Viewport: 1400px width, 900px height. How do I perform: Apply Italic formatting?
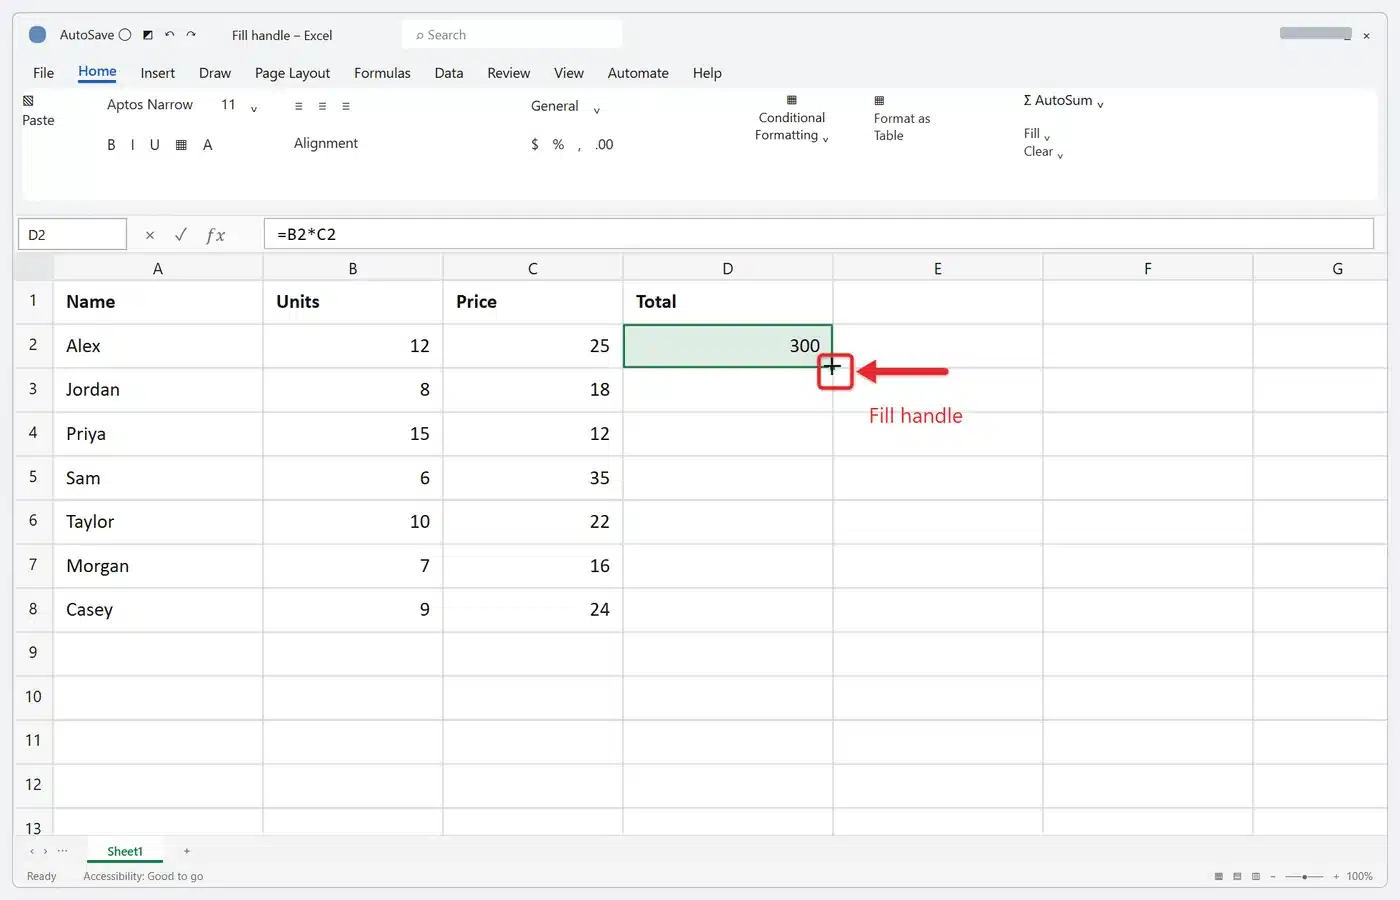(x=132, y=145)
